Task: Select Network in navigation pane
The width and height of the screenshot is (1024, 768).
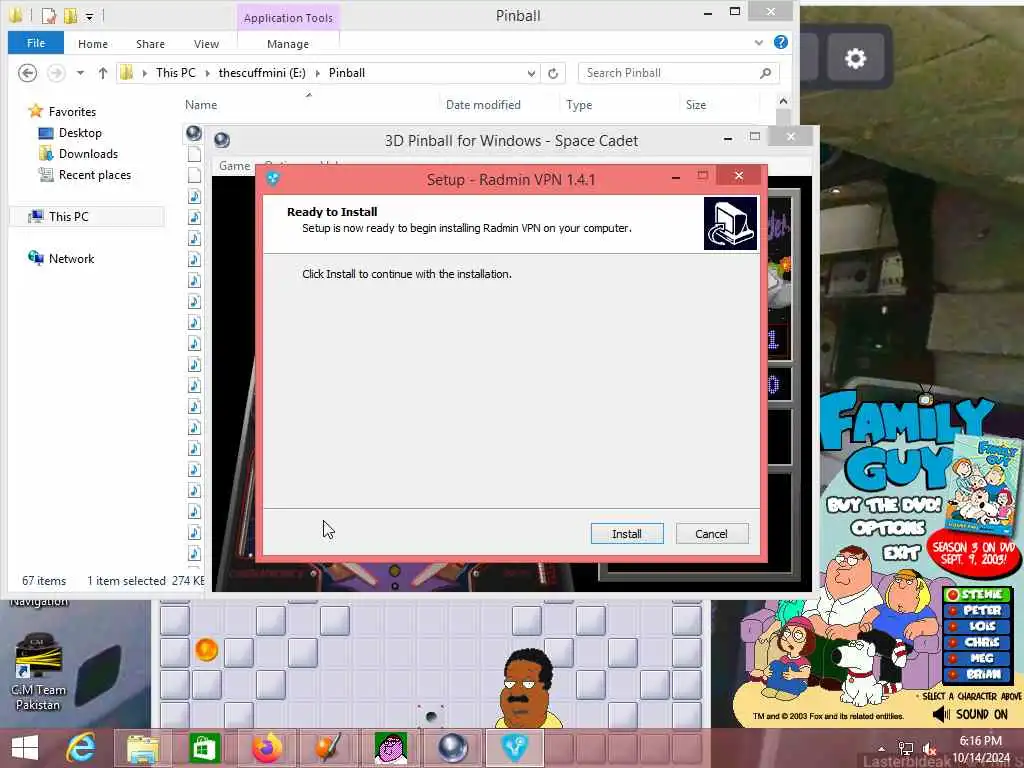Action: pyautogui.click(x=71, y=259)
